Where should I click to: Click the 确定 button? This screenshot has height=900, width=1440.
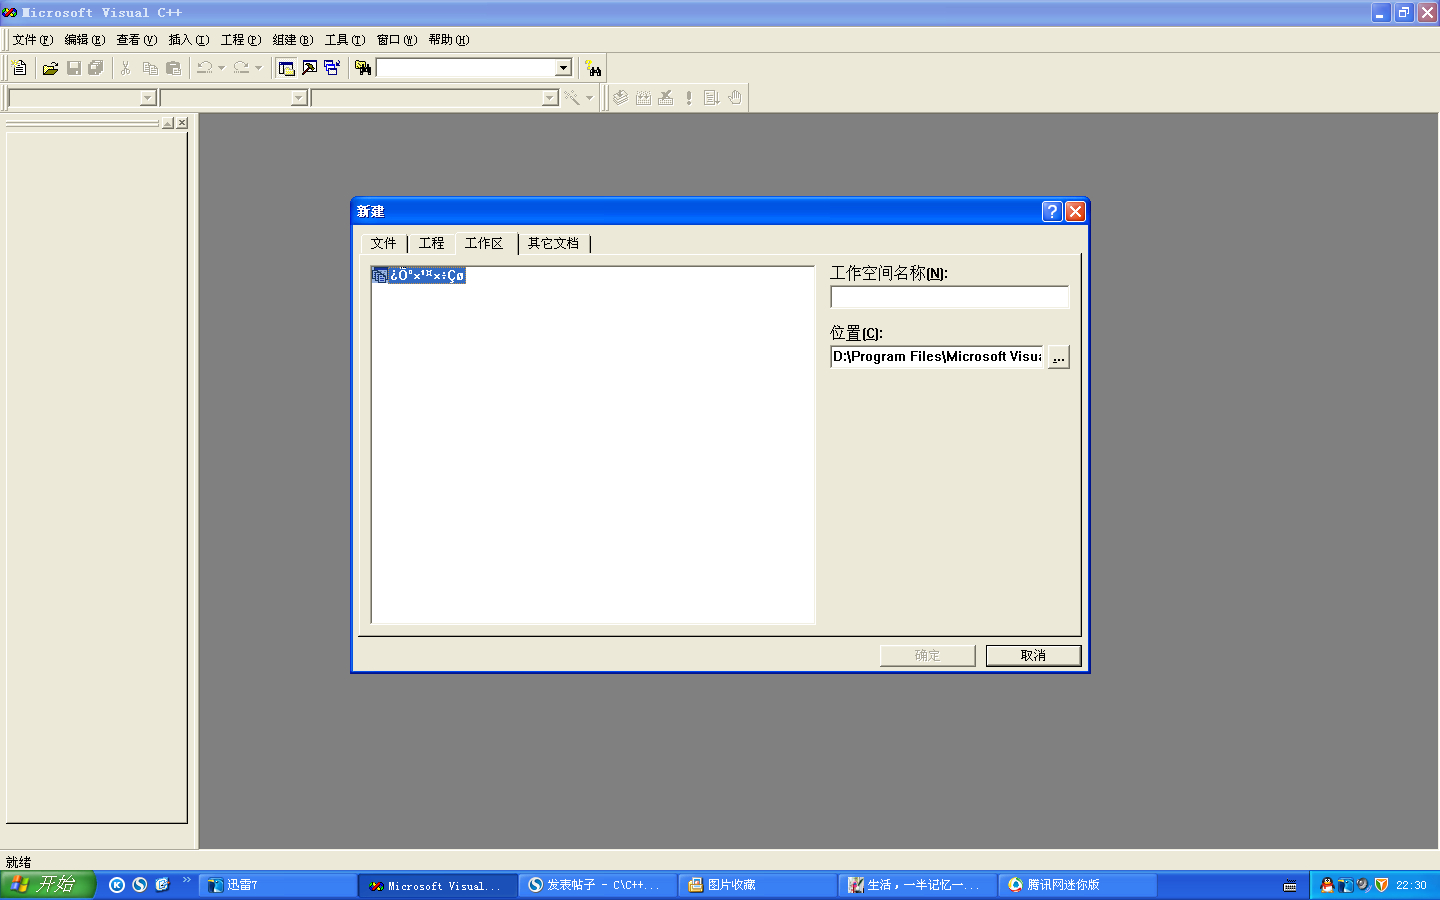pos(927,656)
